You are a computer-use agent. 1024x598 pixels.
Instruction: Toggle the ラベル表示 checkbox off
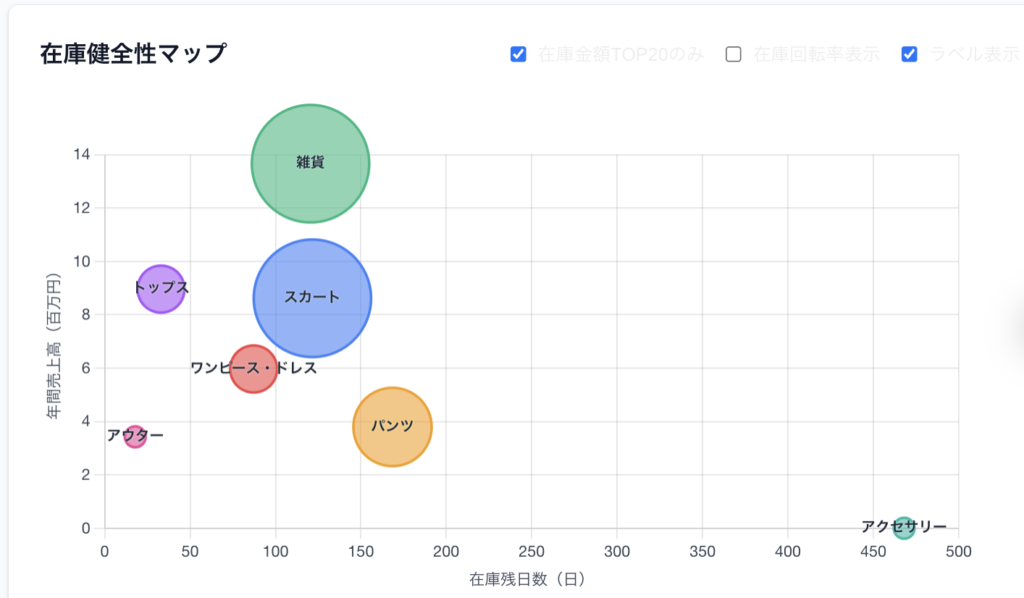coord(909,54)
